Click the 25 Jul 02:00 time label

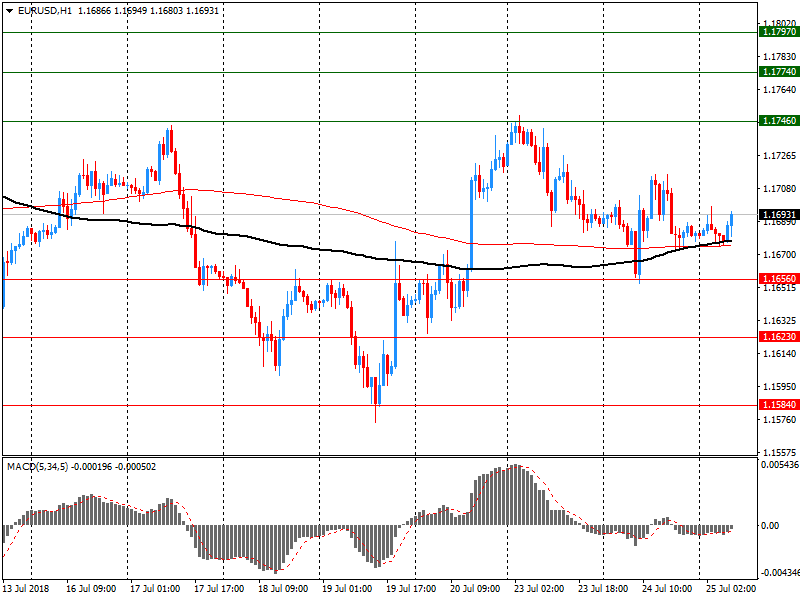coord(731,589)
